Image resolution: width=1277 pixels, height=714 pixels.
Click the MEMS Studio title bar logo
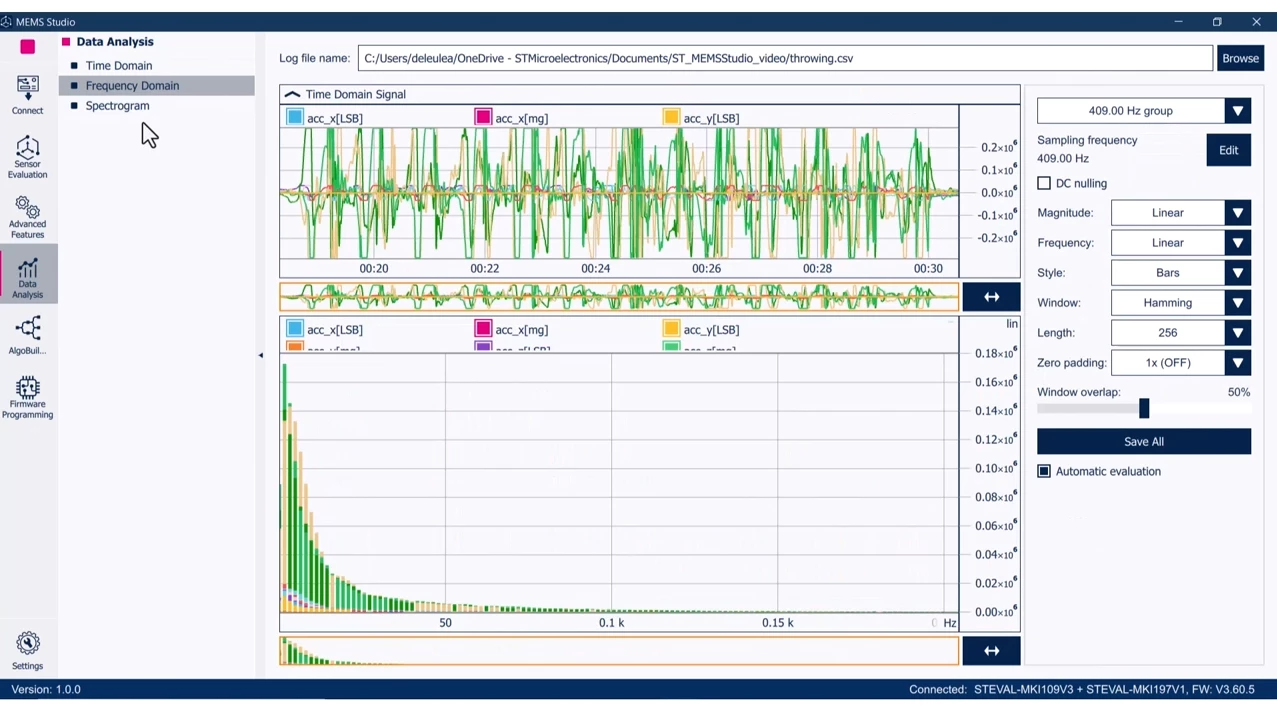pyautogui.click(x=7, y=21)
